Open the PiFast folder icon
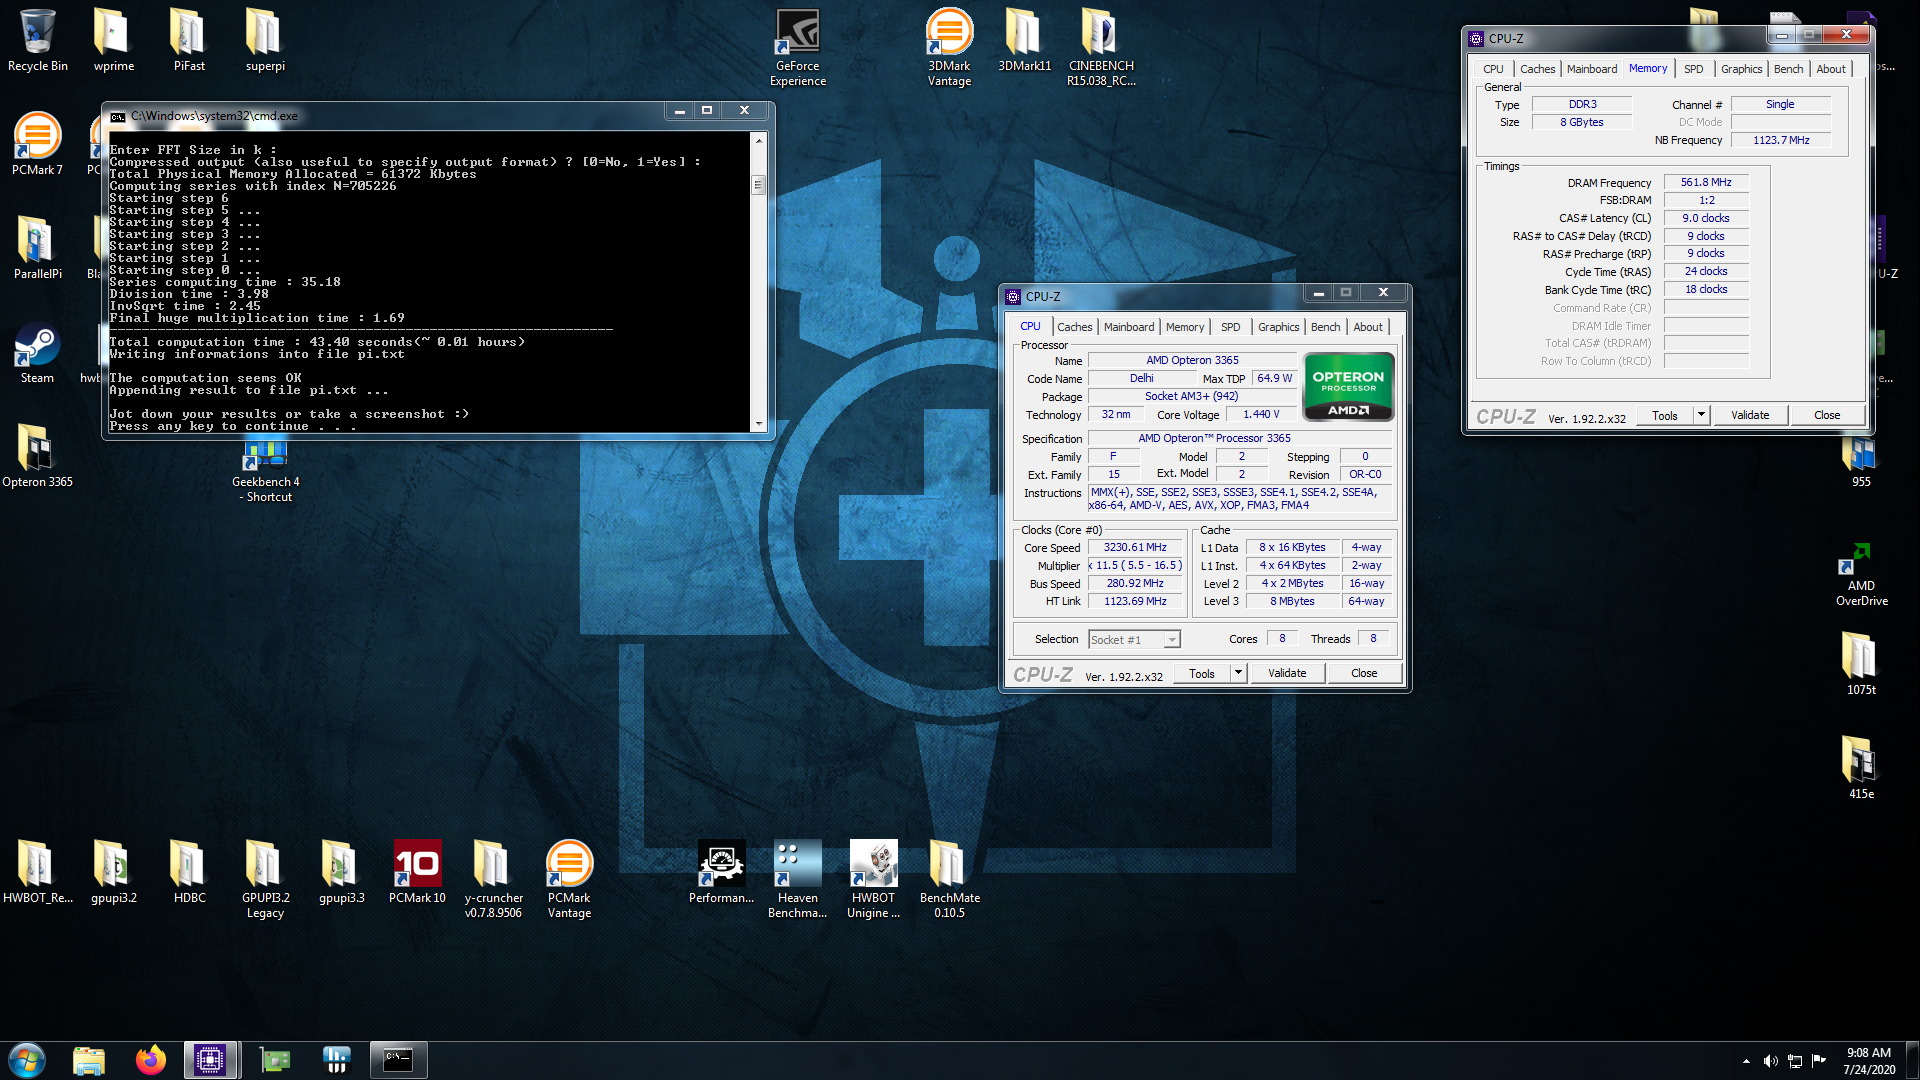The image size is (1920, 1080). [x=189, y=40]
